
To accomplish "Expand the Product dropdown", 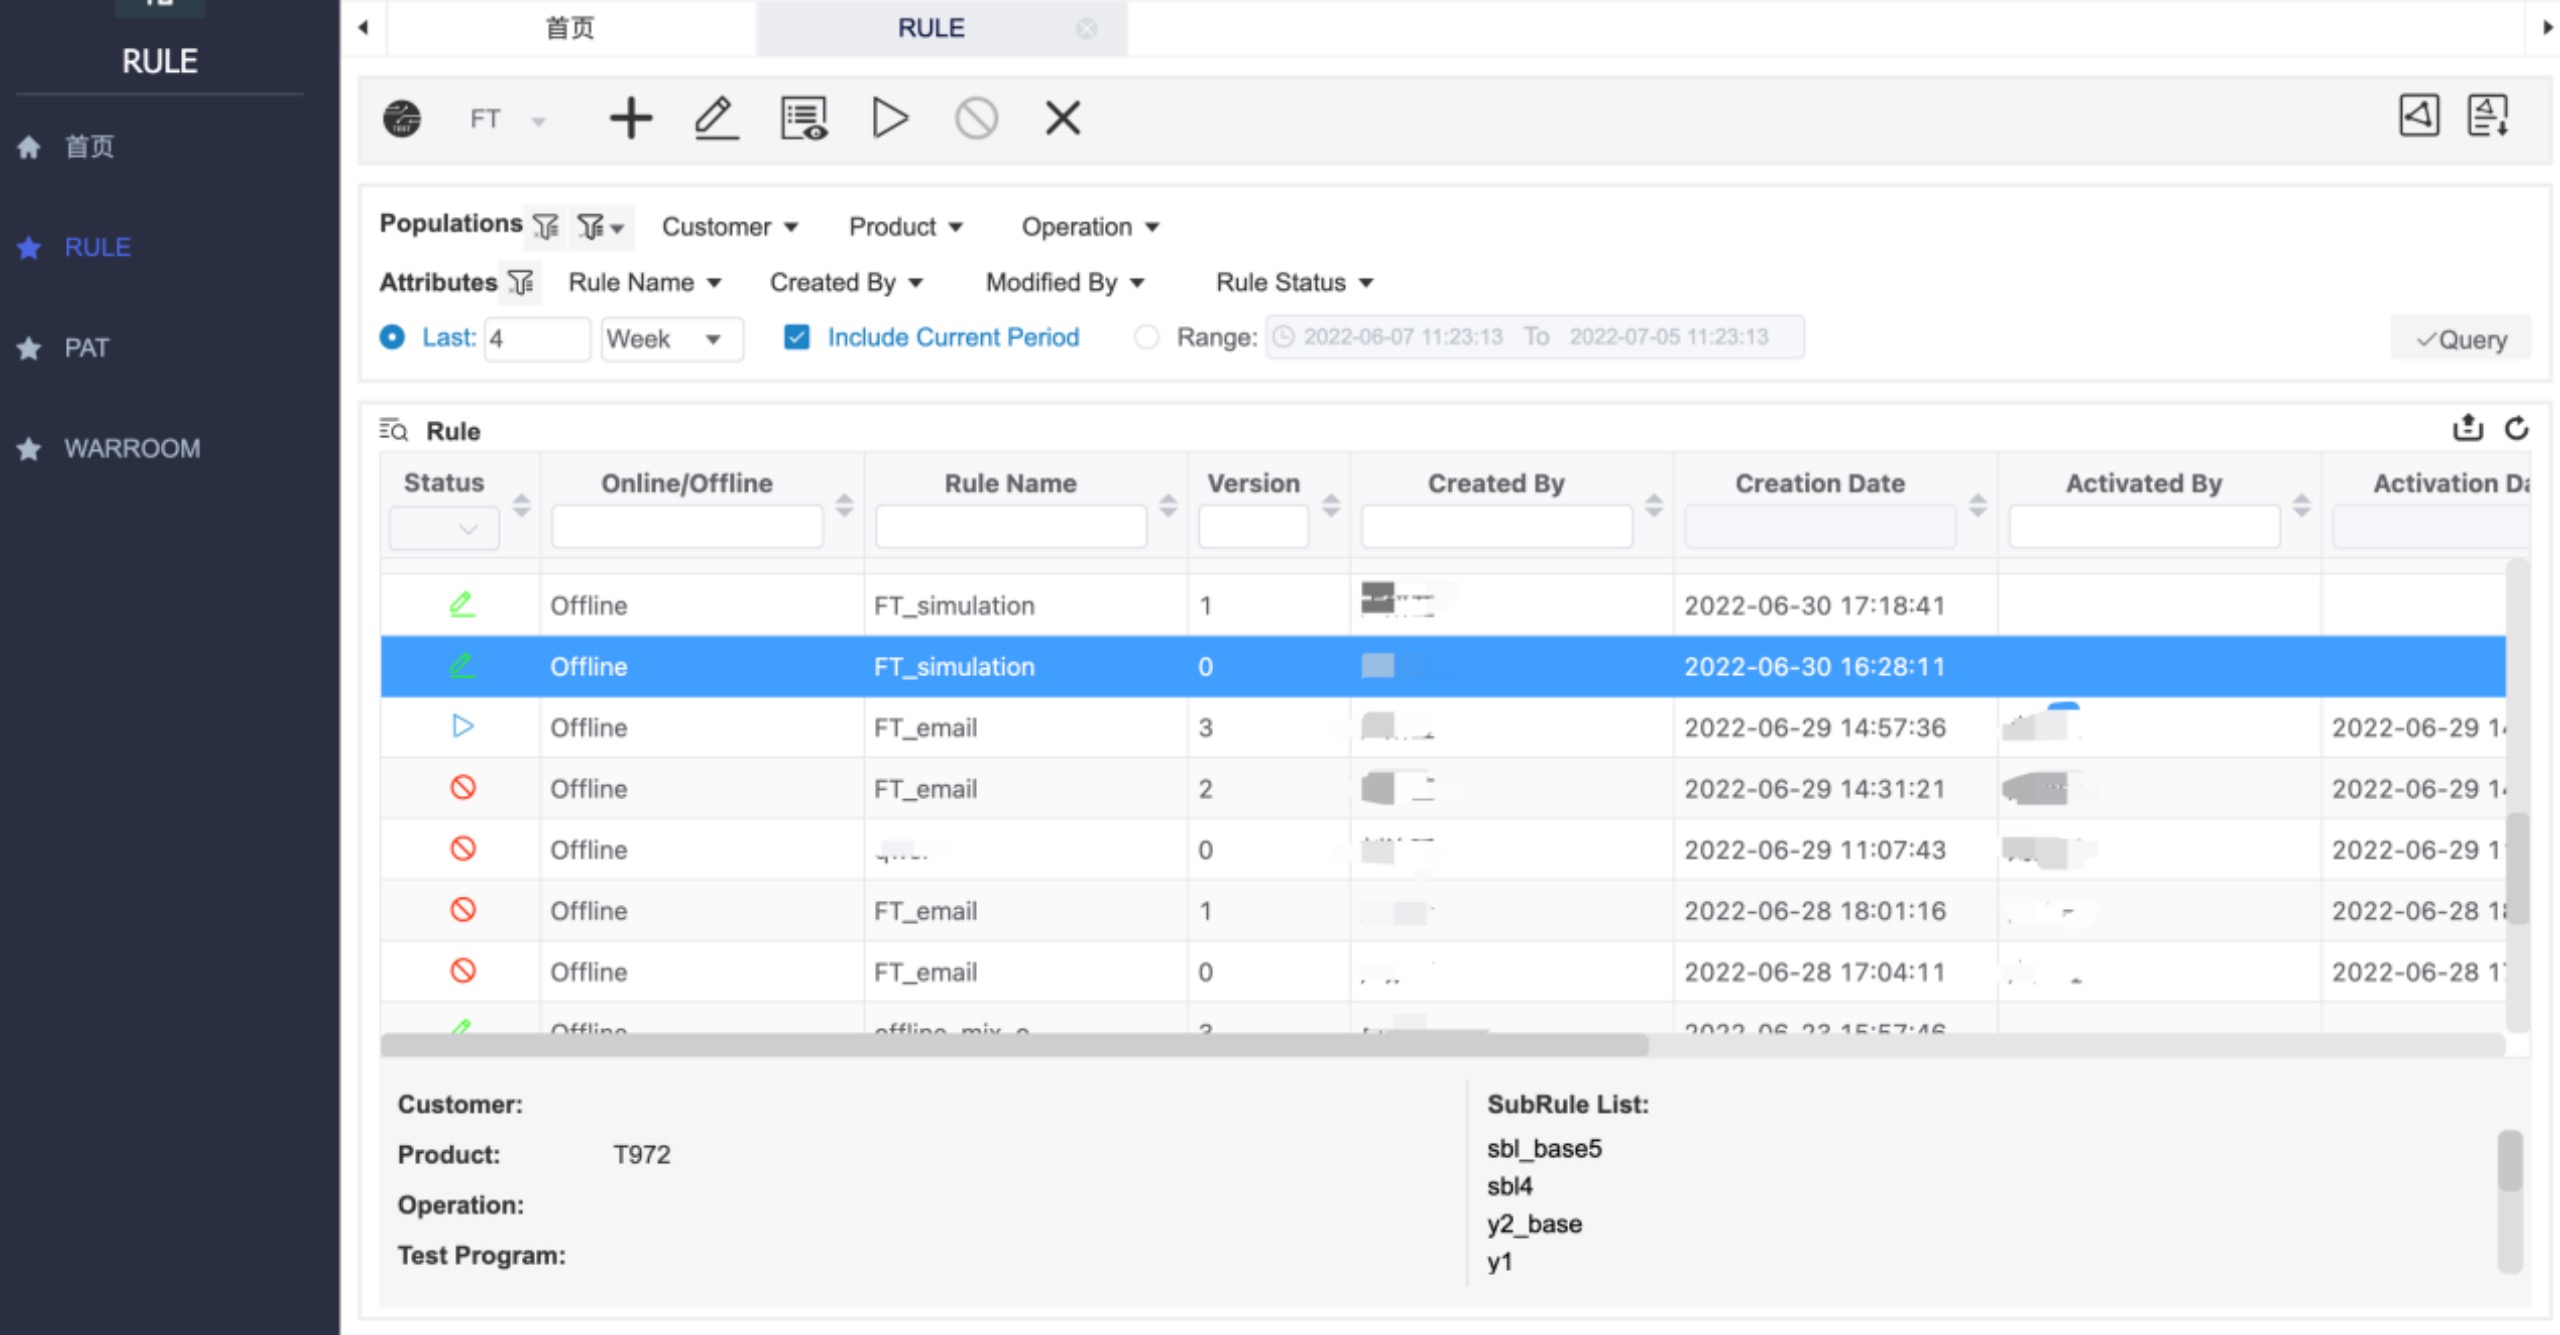I will point(906,227).
